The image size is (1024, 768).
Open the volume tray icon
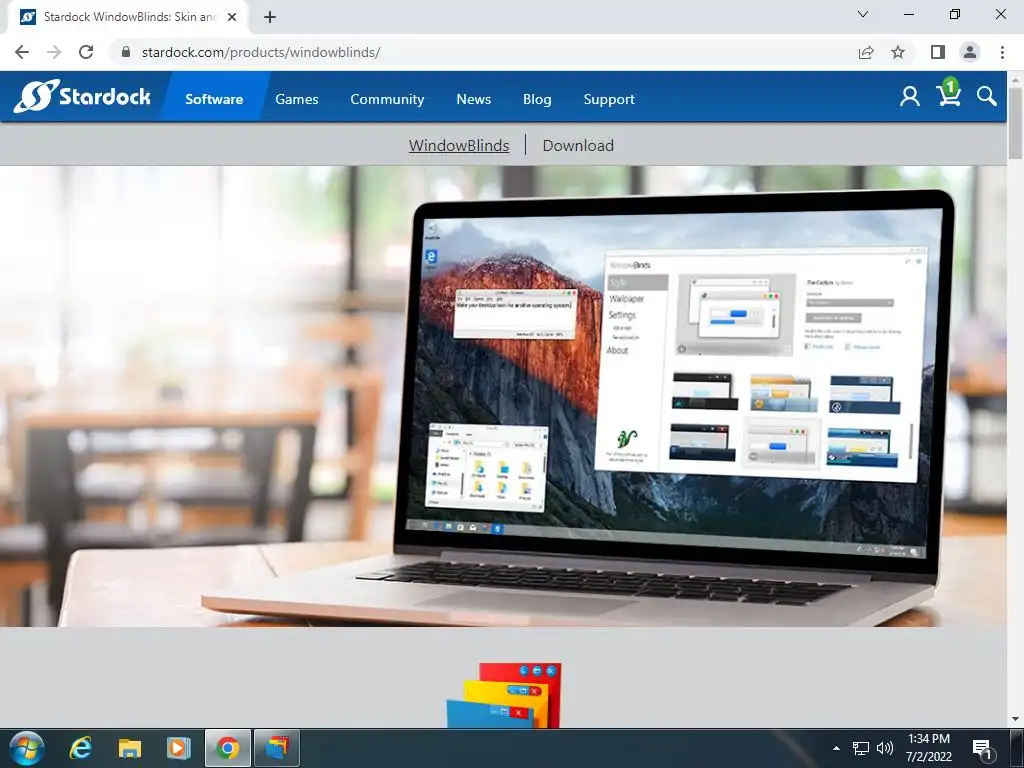(885, 748)
